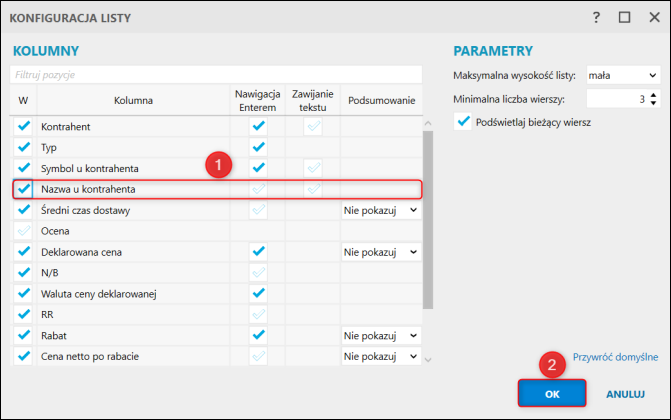The height and width of the screenshot is (420, 671).
Task: Click the ANULUJ button
Action: 625,394
